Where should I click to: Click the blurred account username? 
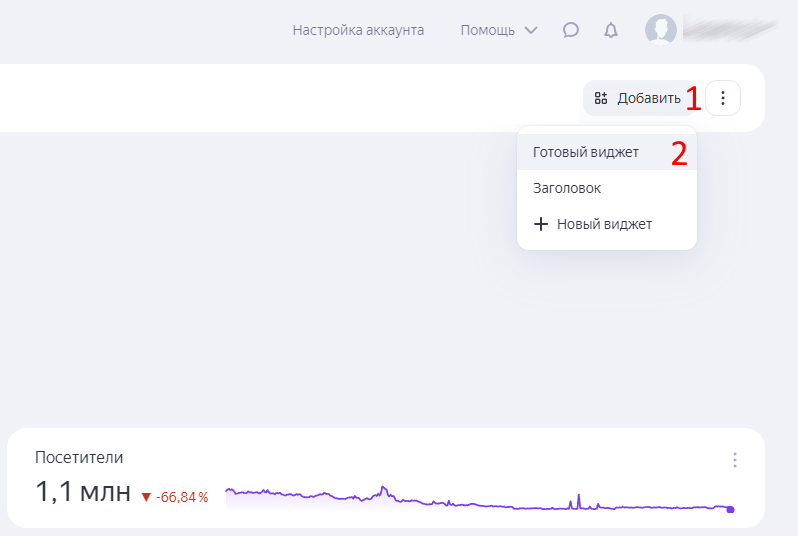coord(730,30)
